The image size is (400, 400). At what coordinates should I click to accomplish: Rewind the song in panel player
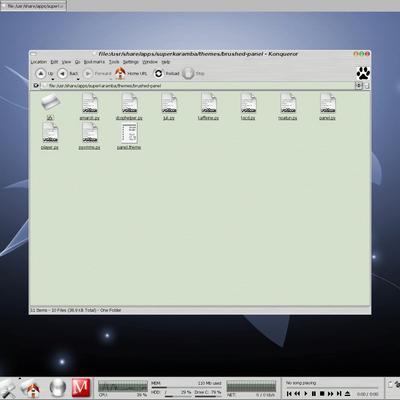(297, 394)
